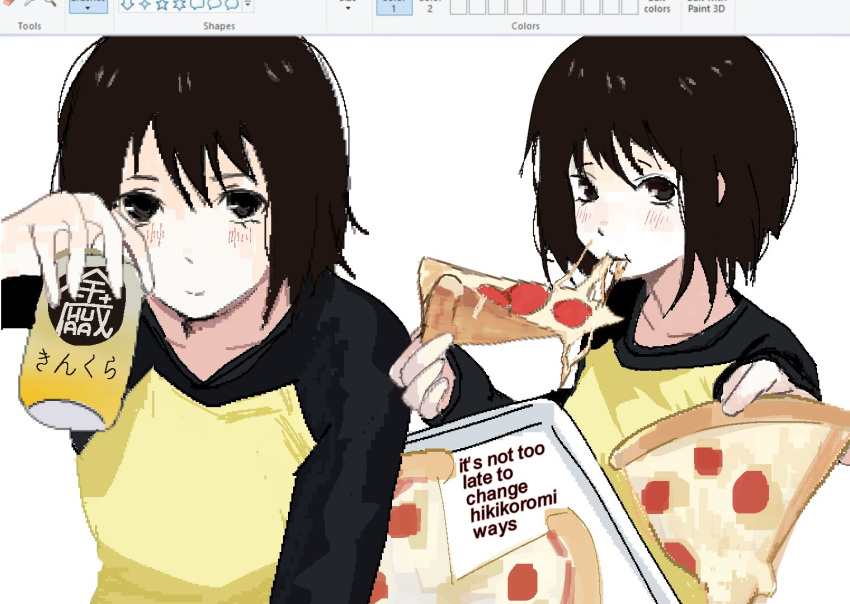Screen dimensions: 850x604
Task: Open Edit colors
Action: 657,8
